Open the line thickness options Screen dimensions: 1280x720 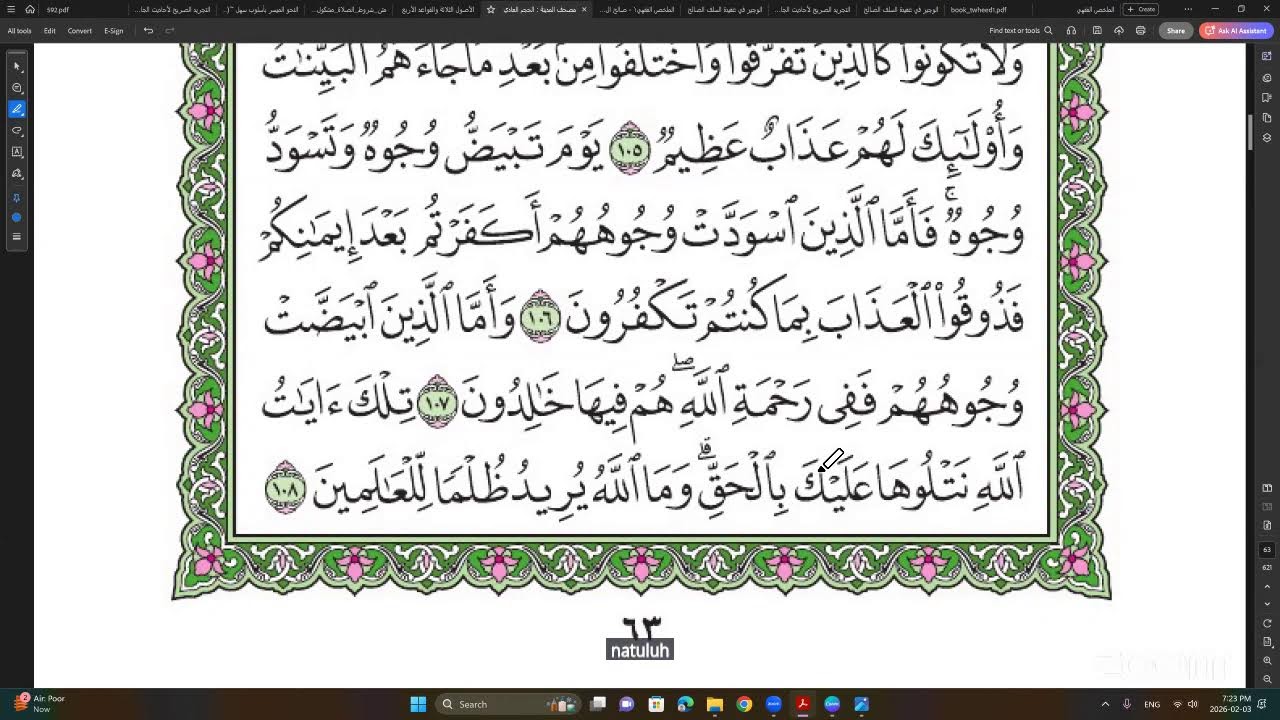(17, 237)
